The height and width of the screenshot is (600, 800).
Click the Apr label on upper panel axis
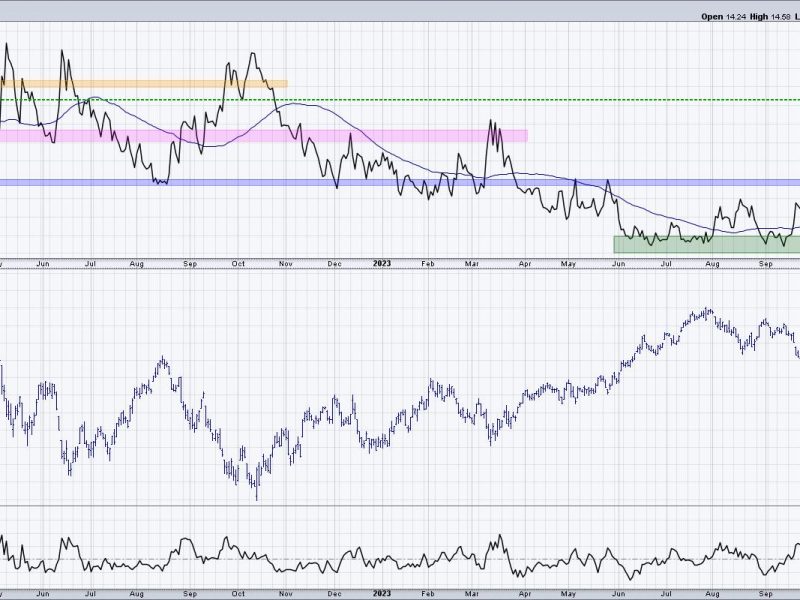(x=524, y=264)
